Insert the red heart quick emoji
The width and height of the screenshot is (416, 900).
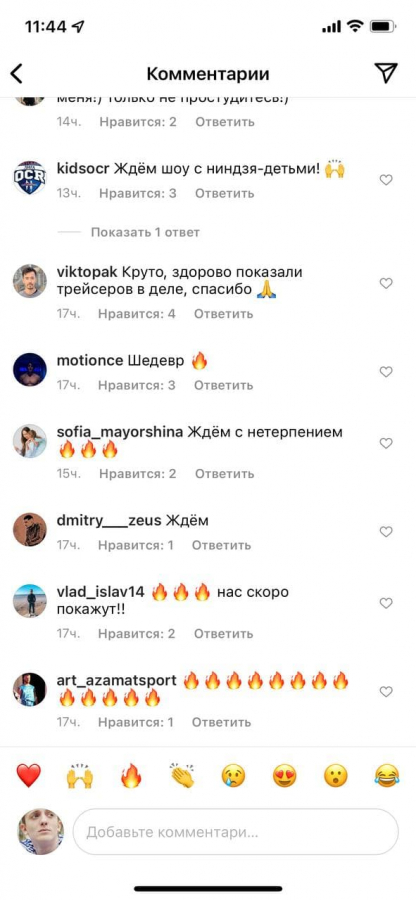(x=28, y=776)
